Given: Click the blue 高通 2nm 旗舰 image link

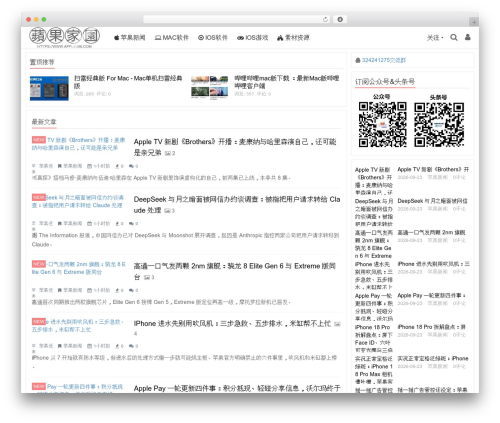Looking at the screenshot, I should [78, 268].
